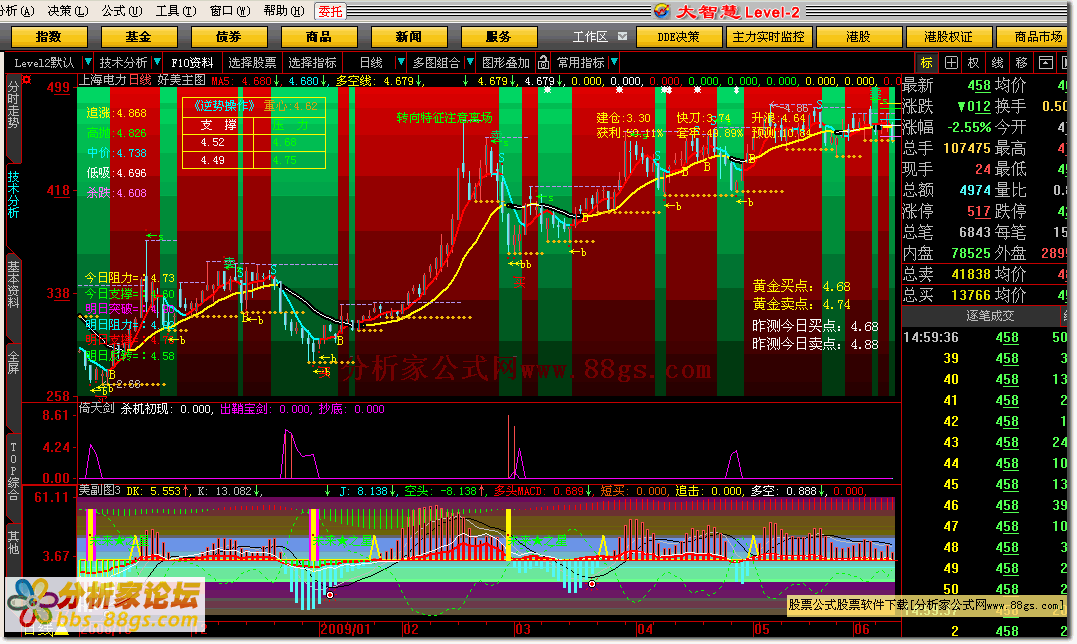Switch to the TOP综合 side tab
Image resolution: width=1077 pixels, height=644 pixels.
(x=13, y=472)
